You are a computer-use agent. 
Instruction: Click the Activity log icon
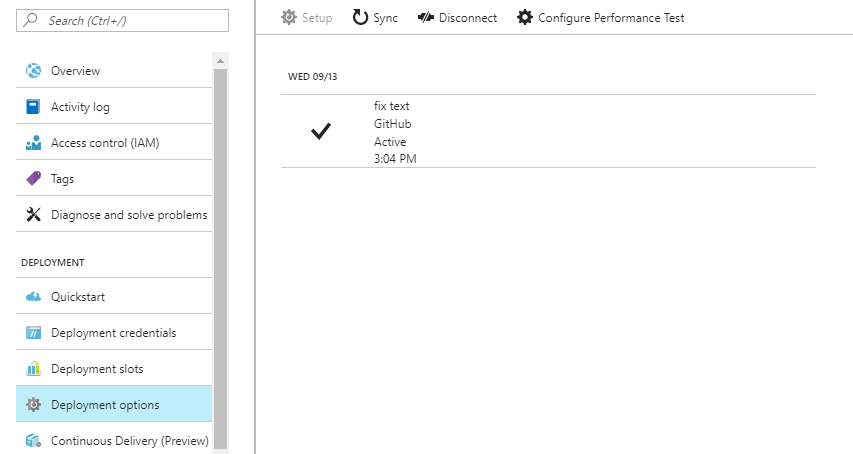tap(33, 107)
